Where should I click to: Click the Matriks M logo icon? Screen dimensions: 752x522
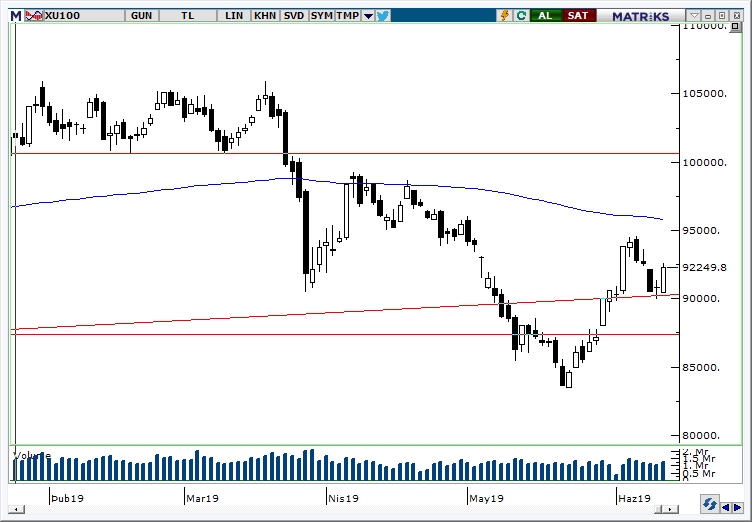coord(16,16)
